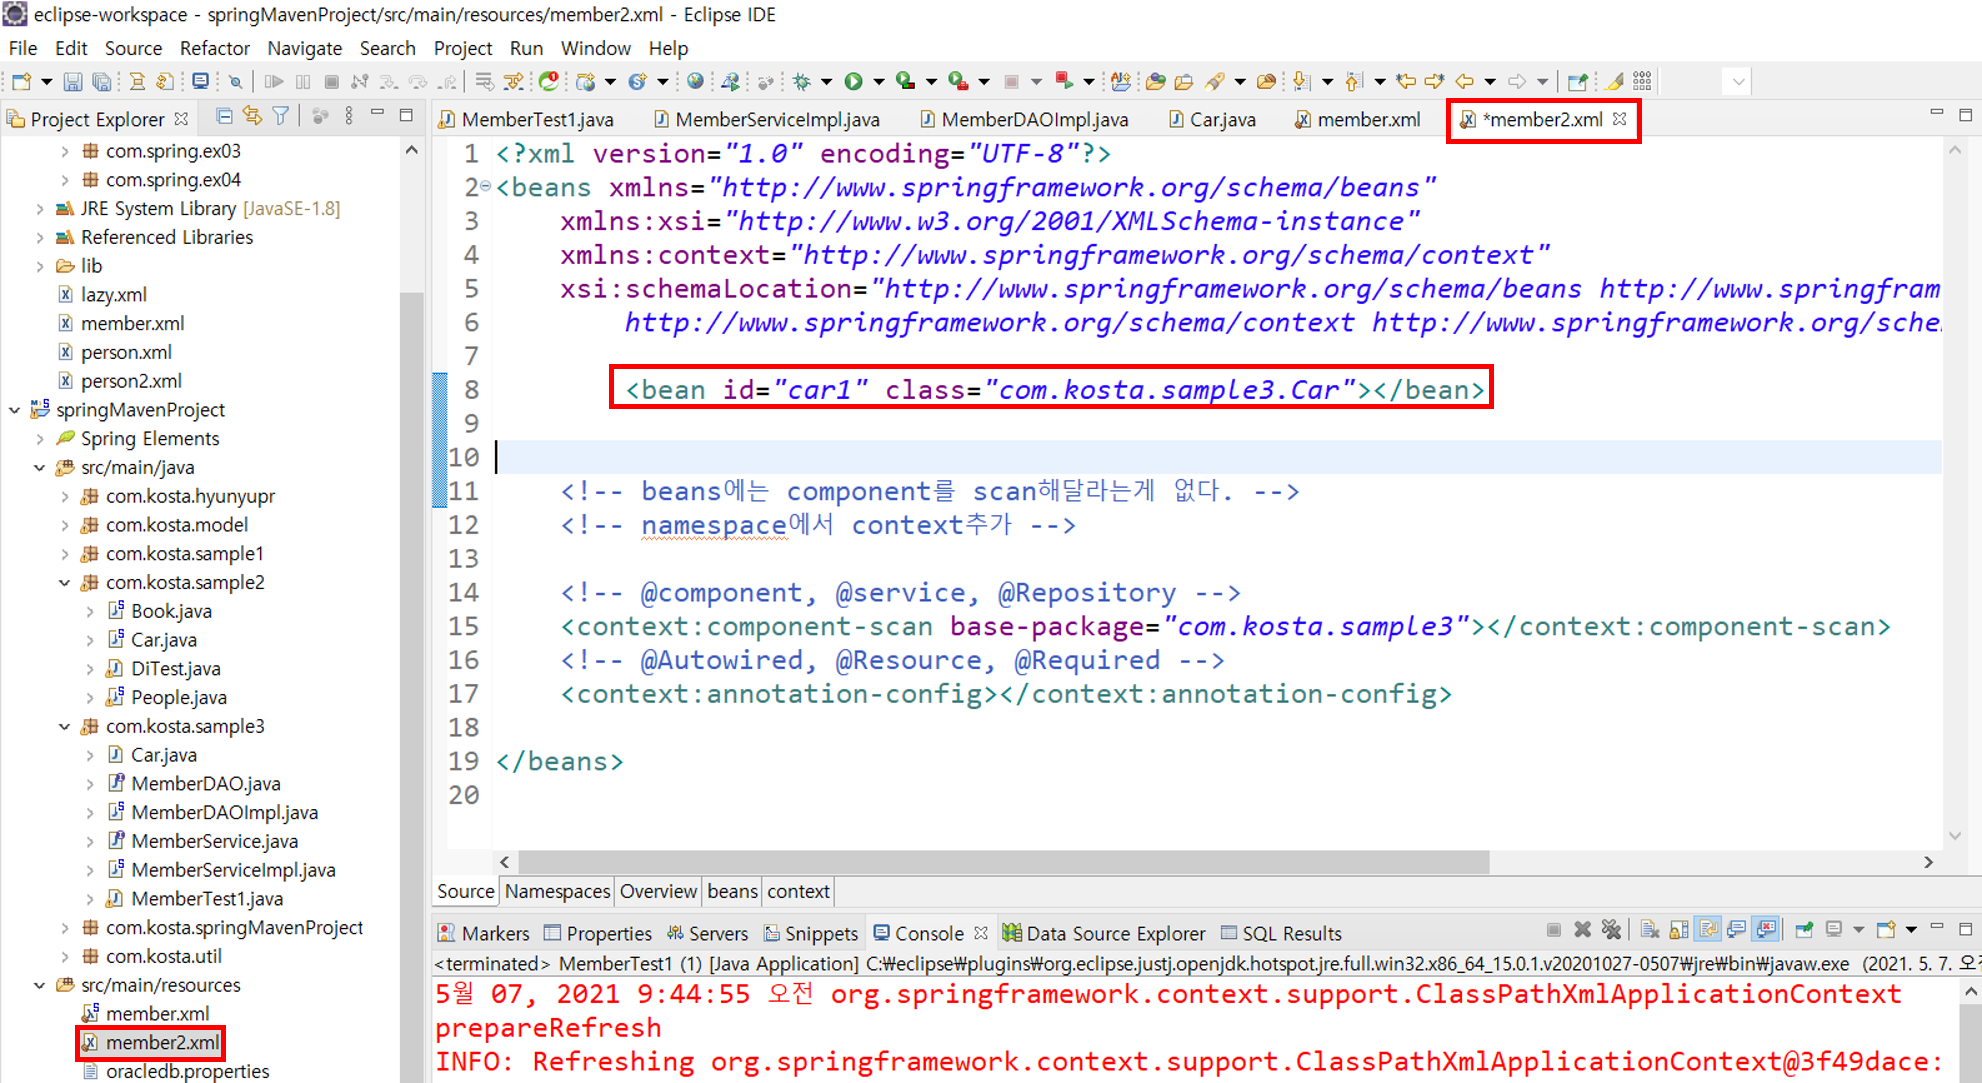Open the Refactor menu
This screenshot has width=1982, height=1083.
click(214, 48)
